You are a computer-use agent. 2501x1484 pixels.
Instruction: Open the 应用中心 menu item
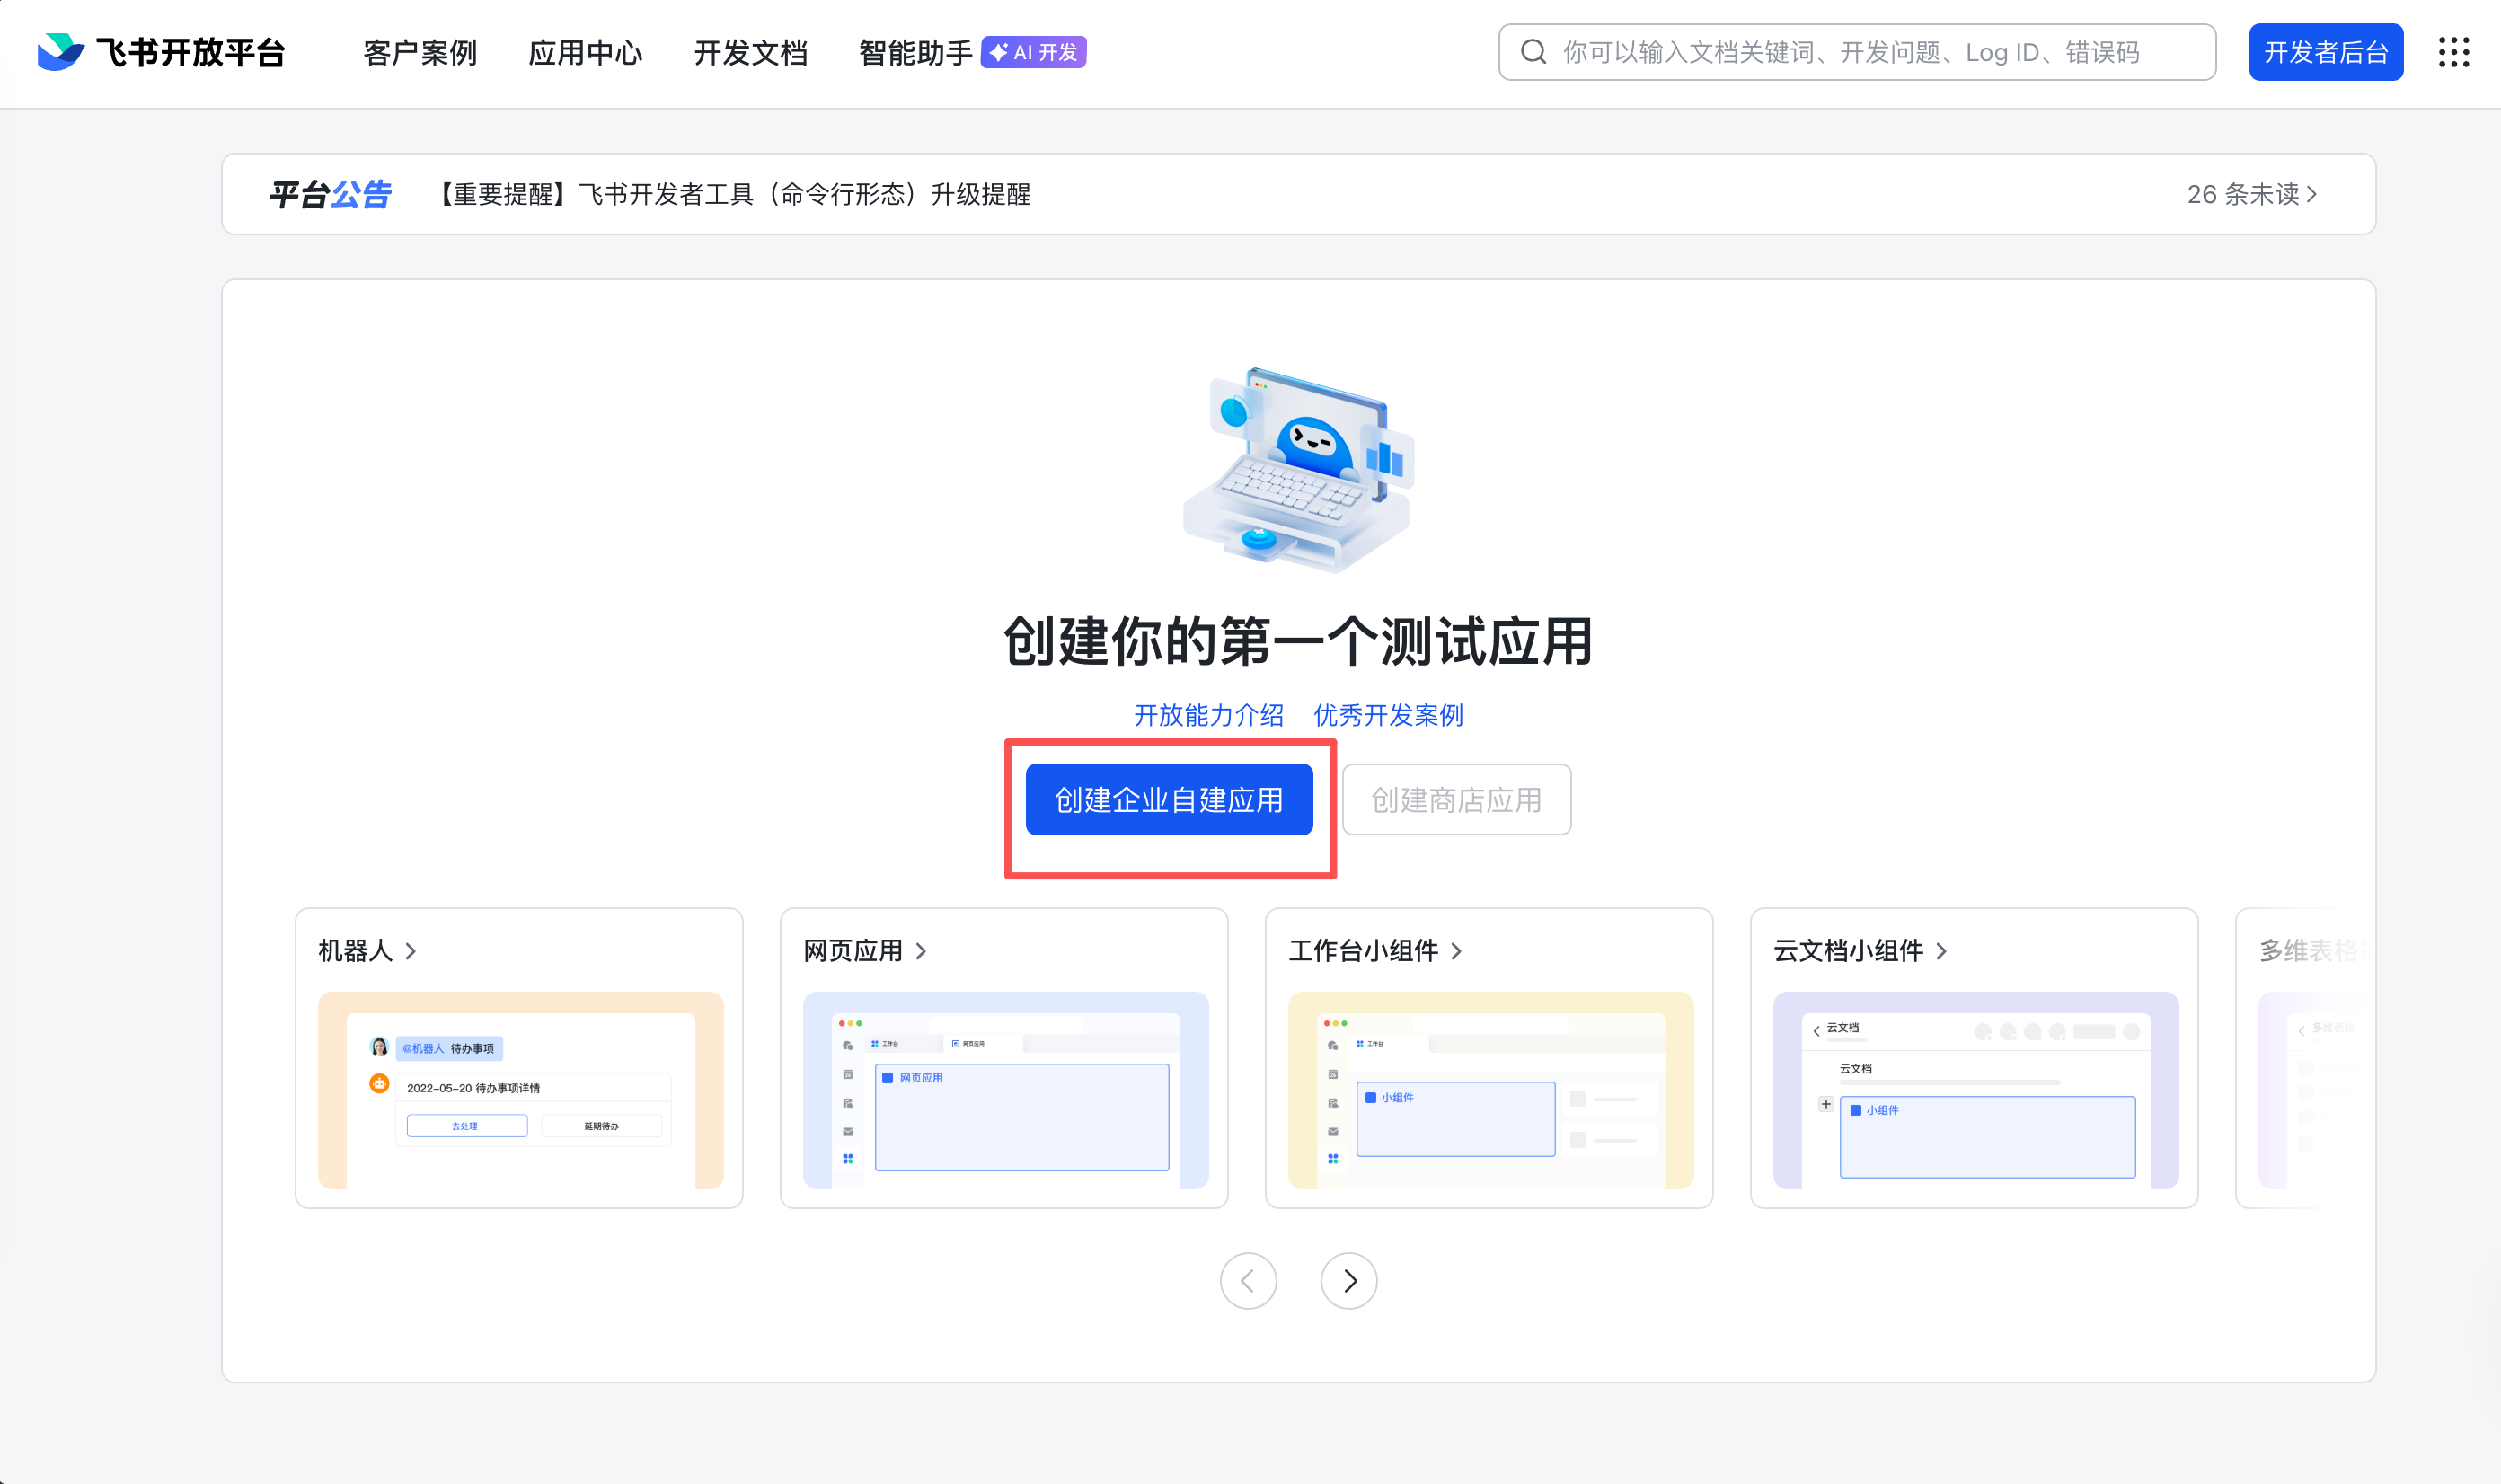(x=585, y=52)
